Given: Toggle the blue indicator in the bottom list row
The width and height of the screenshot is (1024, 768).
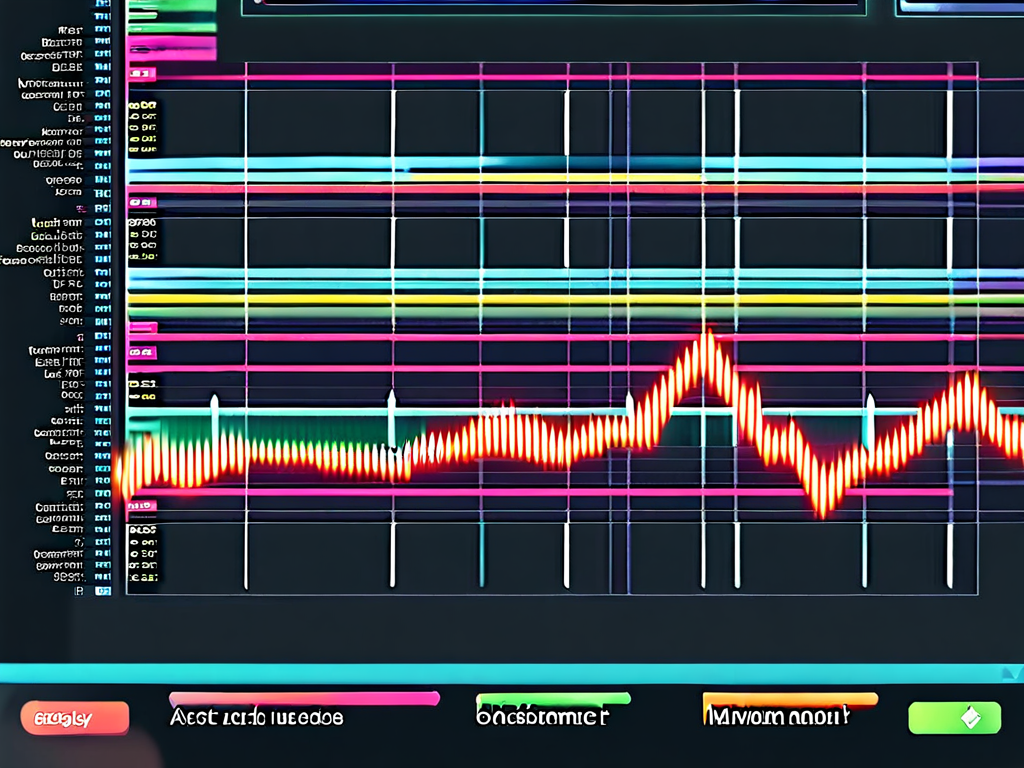Looking at the screenshot, I should click(x=102, y=591).
